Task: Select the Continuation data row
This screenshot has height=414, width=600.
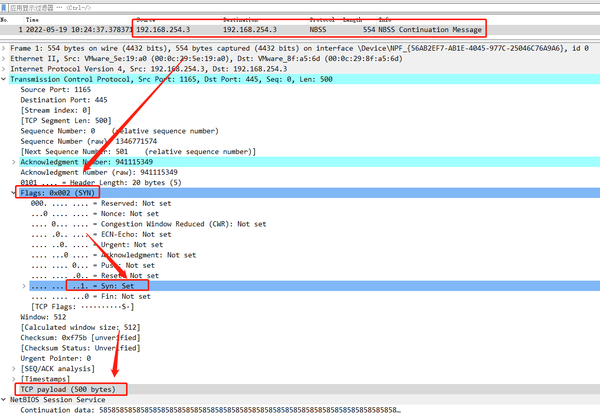Action: (210, 410)
